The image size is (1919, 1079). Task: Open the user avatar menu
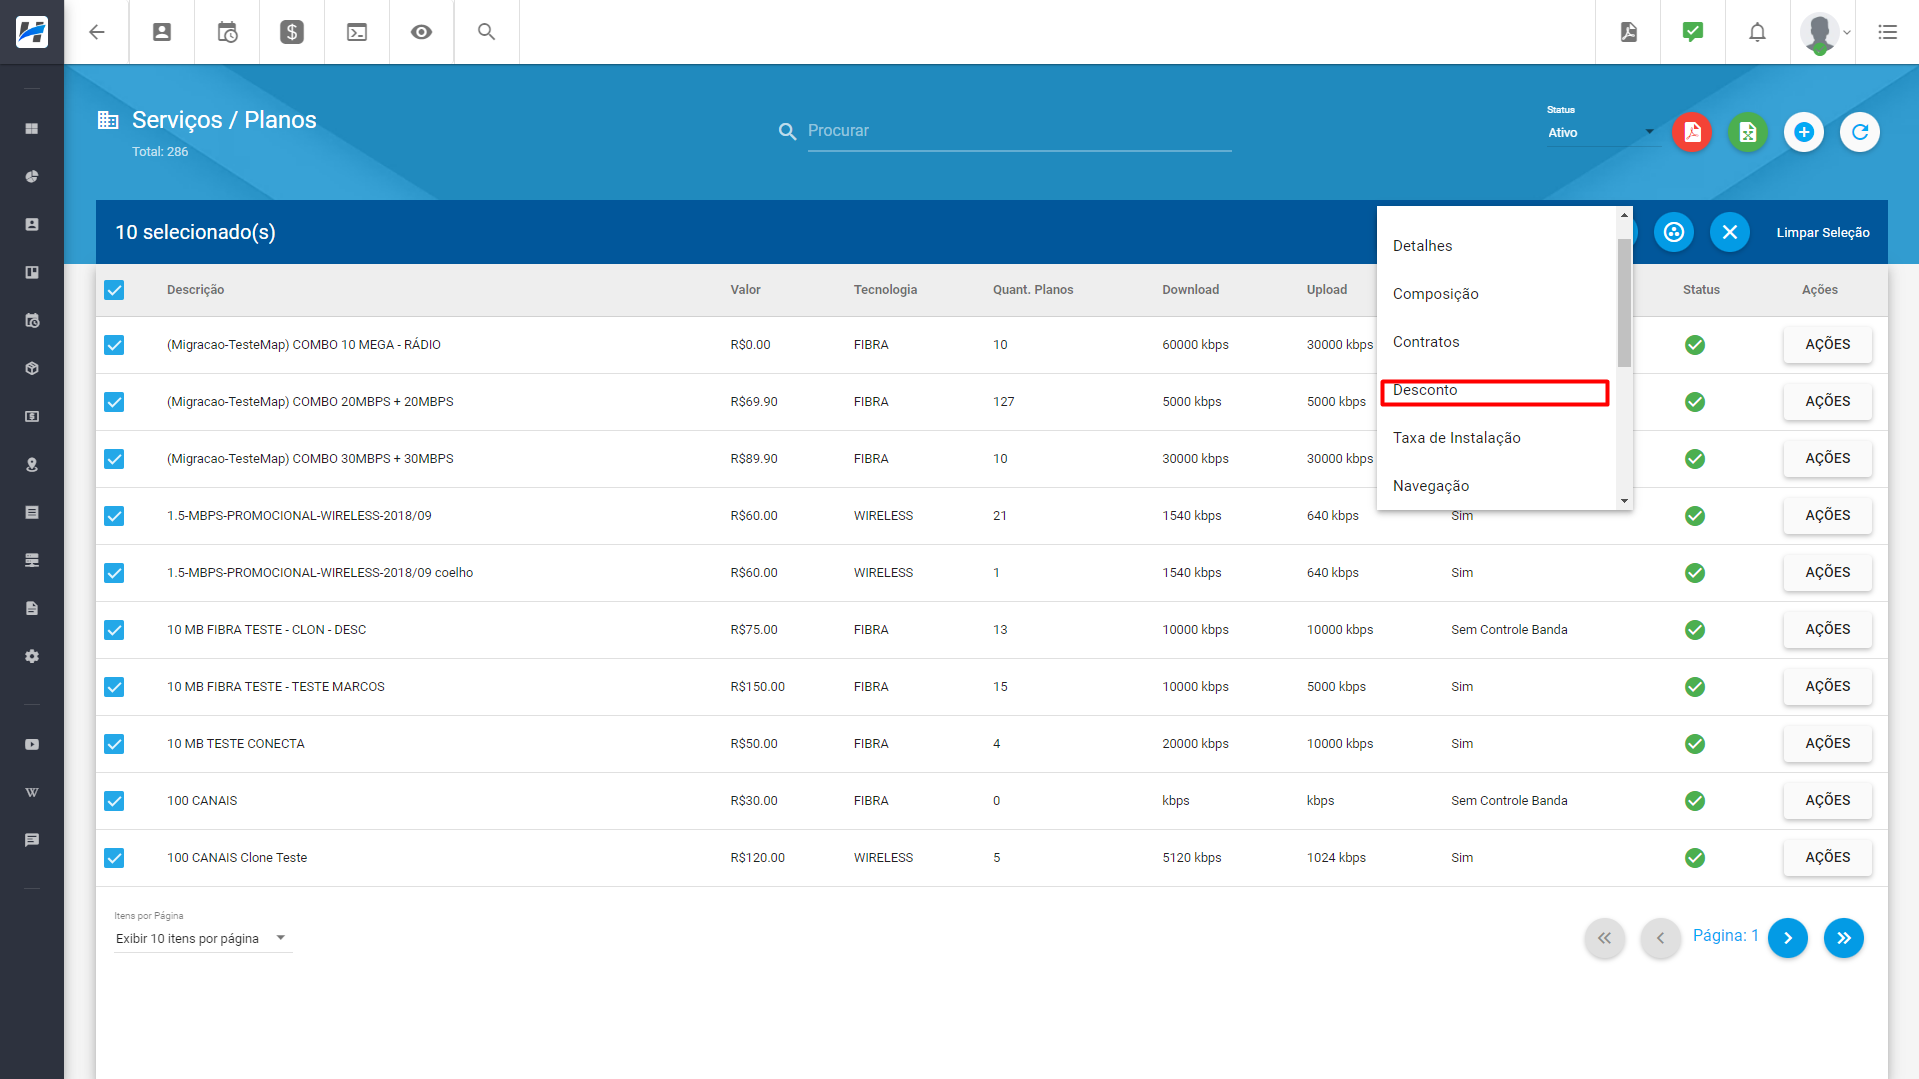[x=1825, y=32]
